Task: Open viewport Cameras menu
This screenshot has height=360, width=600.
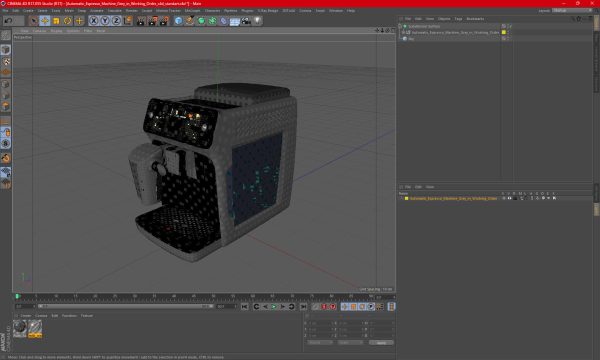Action: (39, 31)
